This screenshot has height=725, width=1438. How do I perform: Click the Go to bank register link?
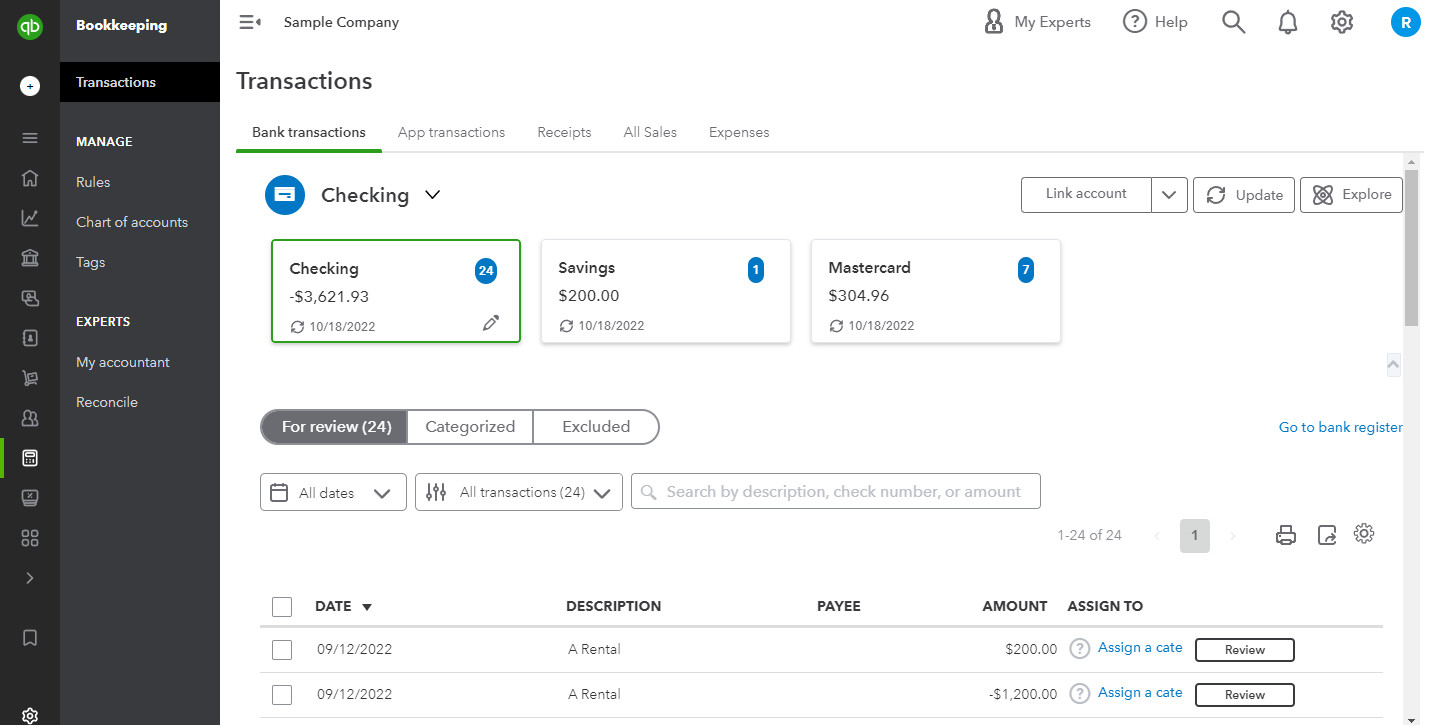(x=1340, y=427)
